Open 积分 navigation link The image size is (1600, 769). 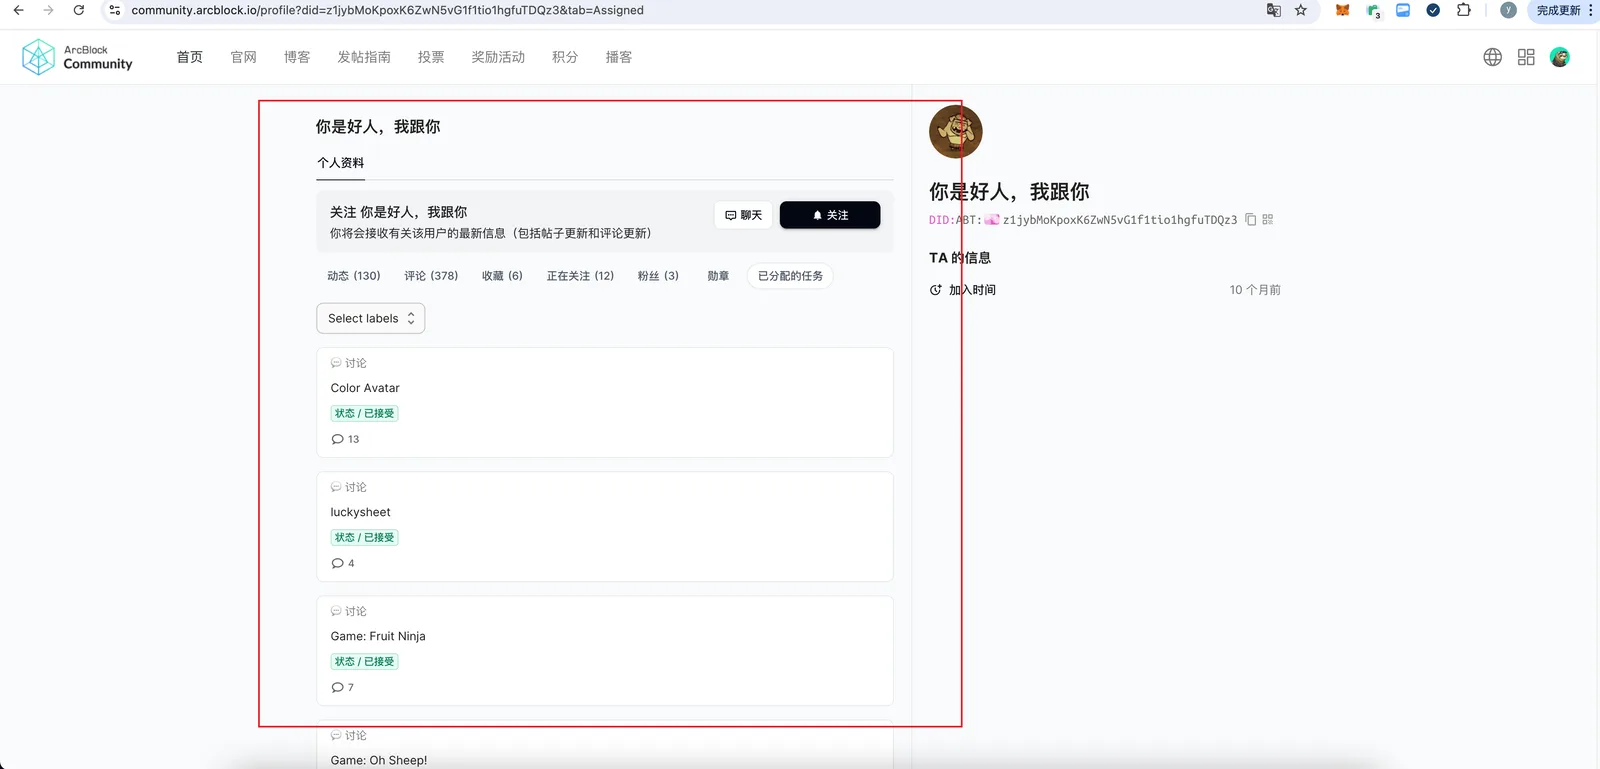point(565,57)
